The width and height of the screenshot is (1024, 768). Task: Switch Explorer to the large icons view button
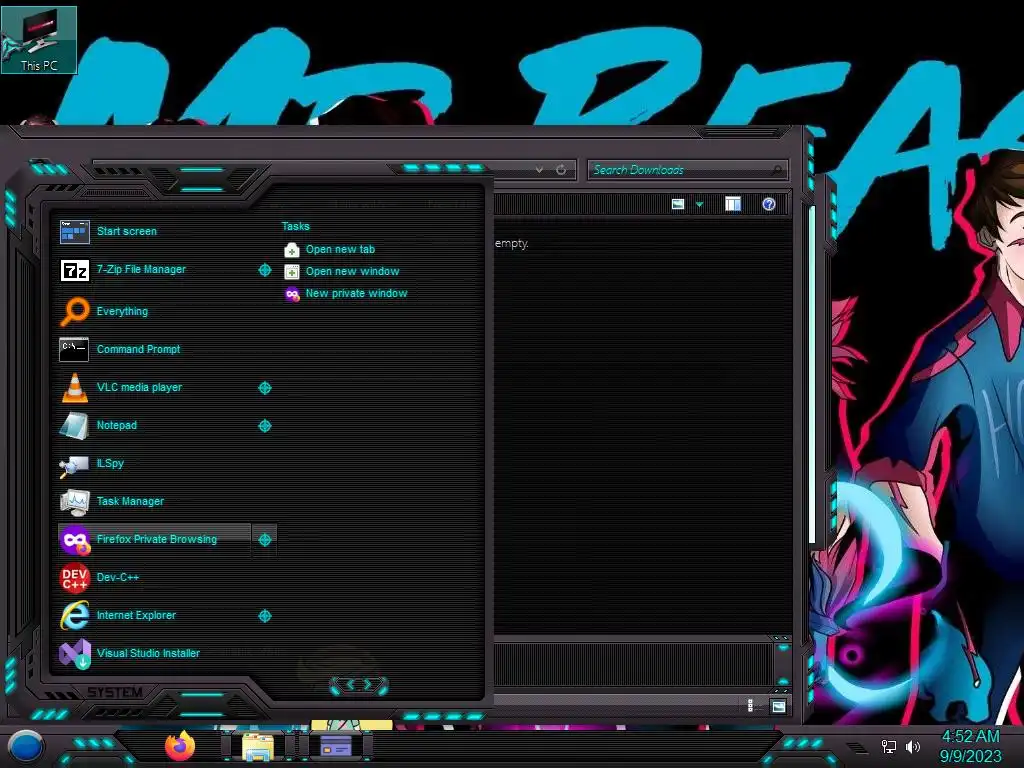point(778,706)
